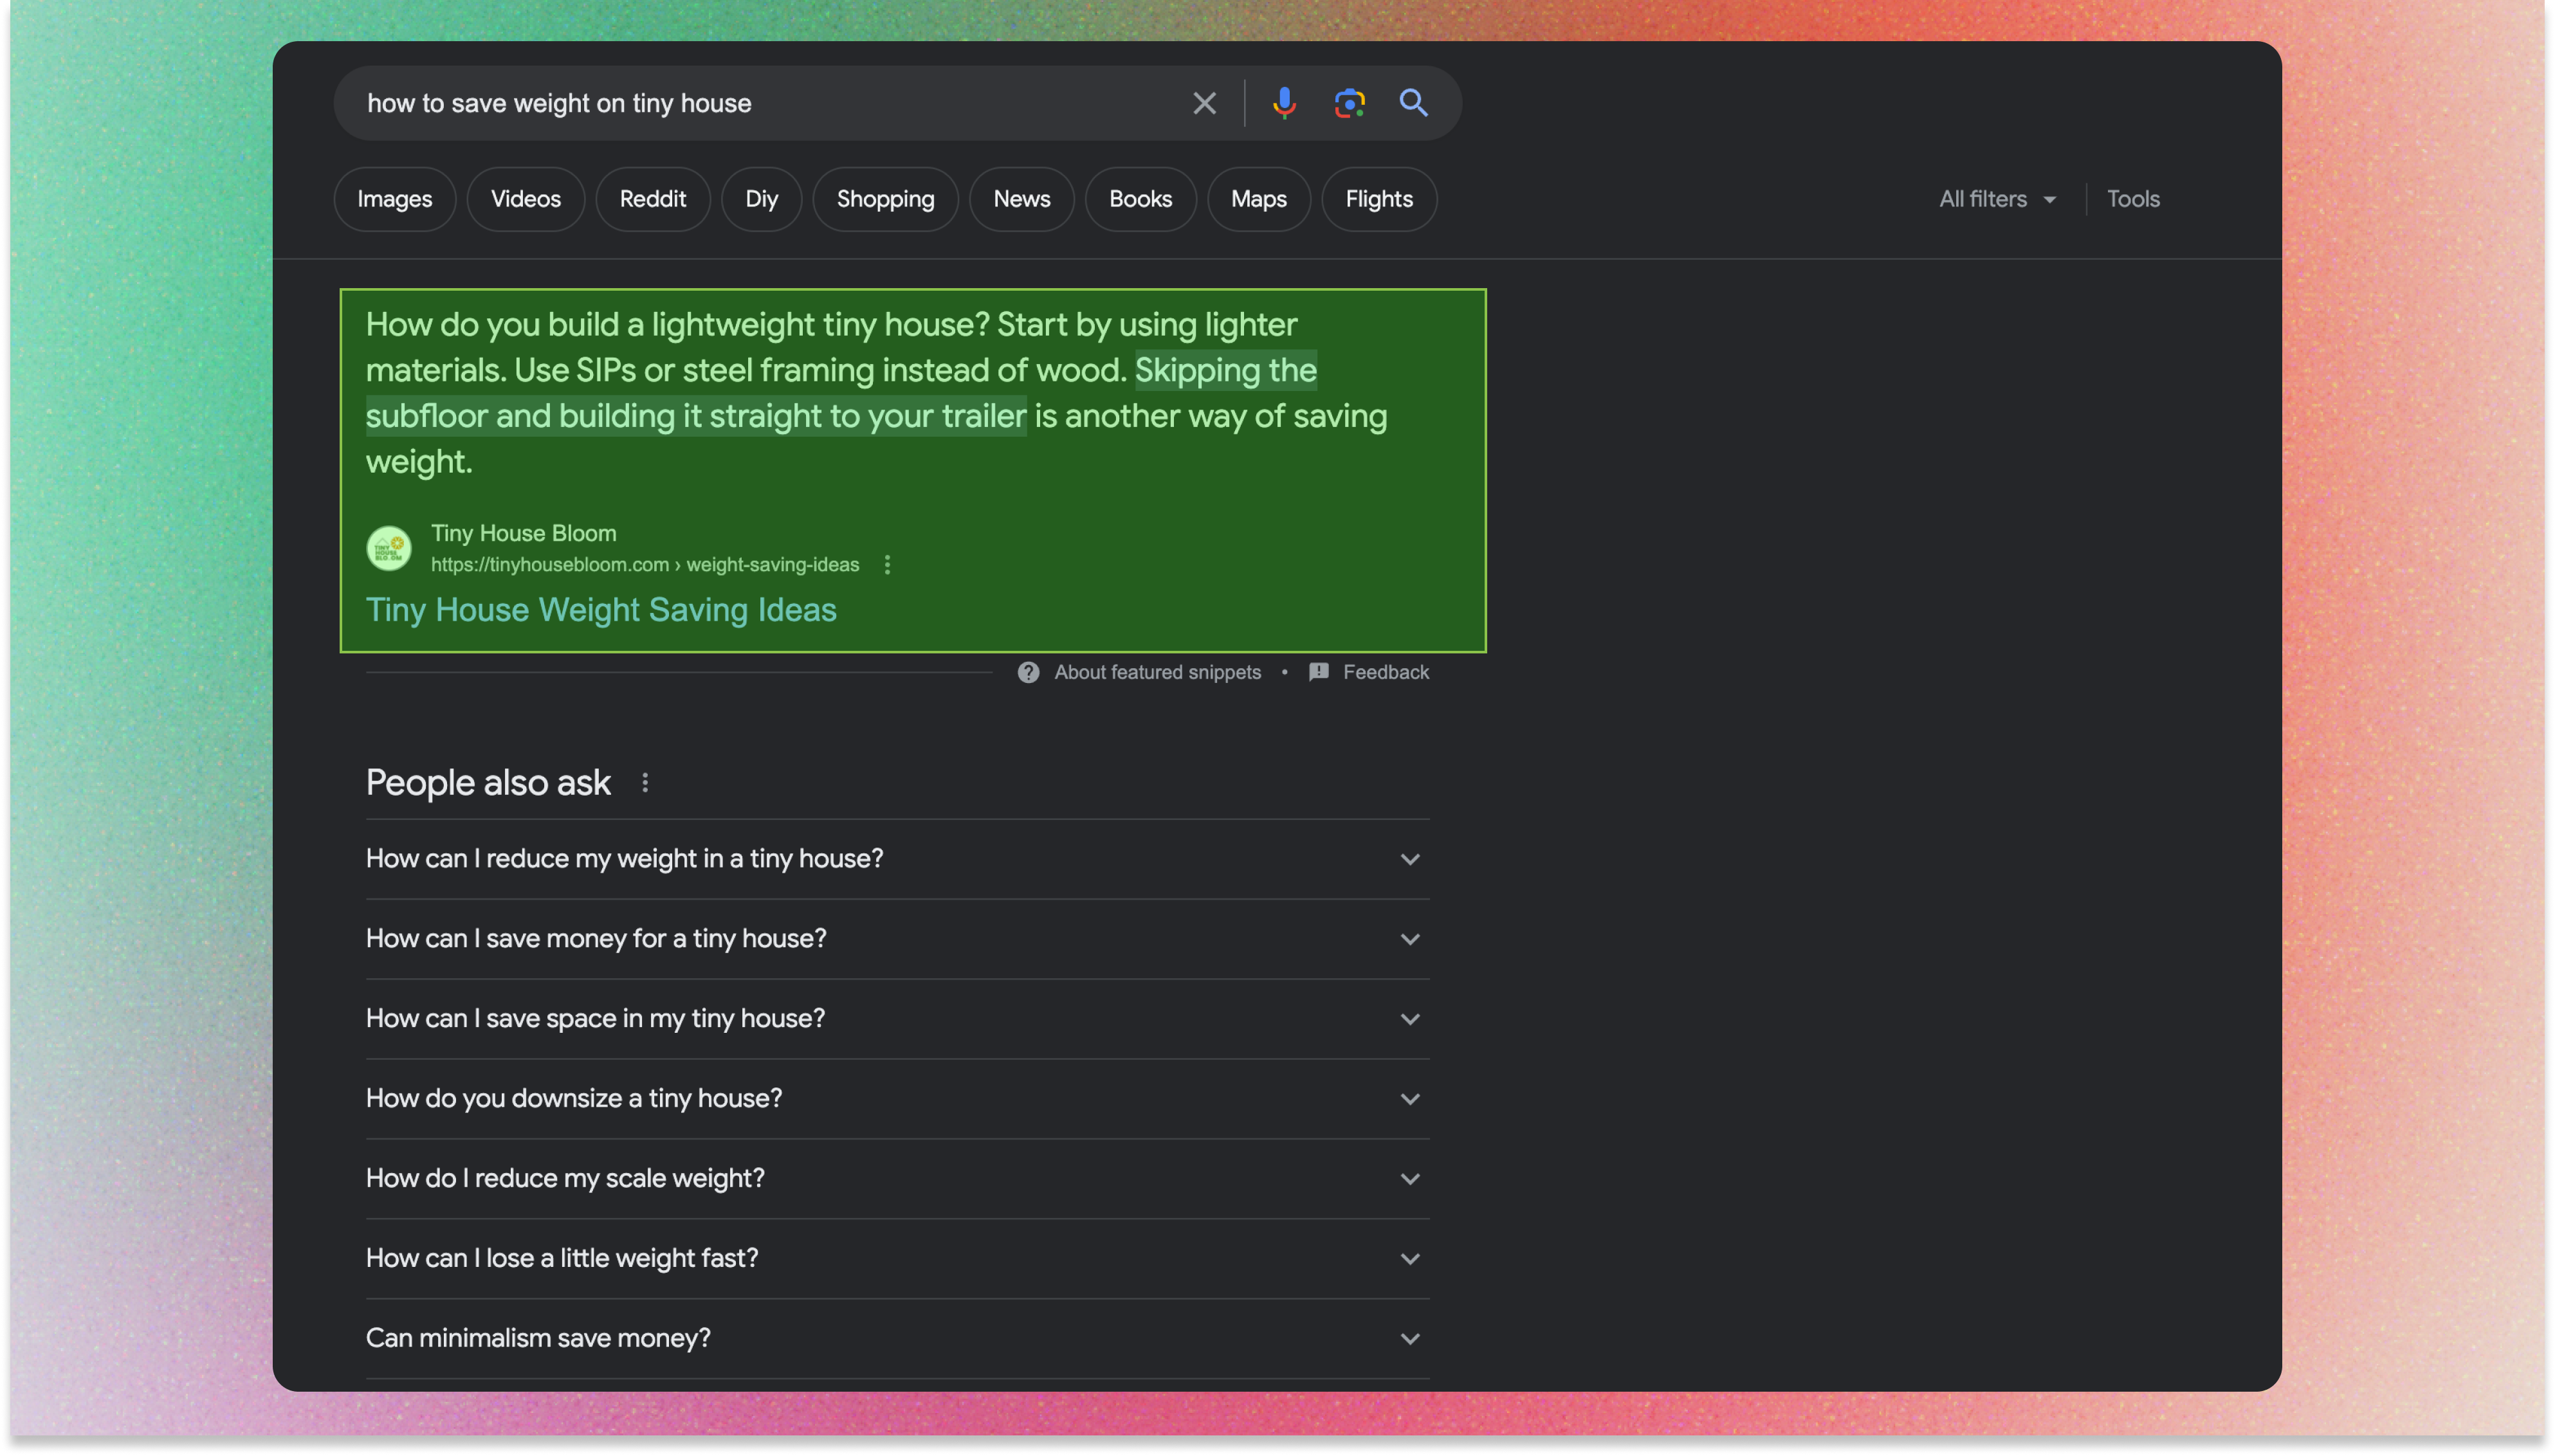Expand 'How can I save space' question

[x=1409, y=1019]
